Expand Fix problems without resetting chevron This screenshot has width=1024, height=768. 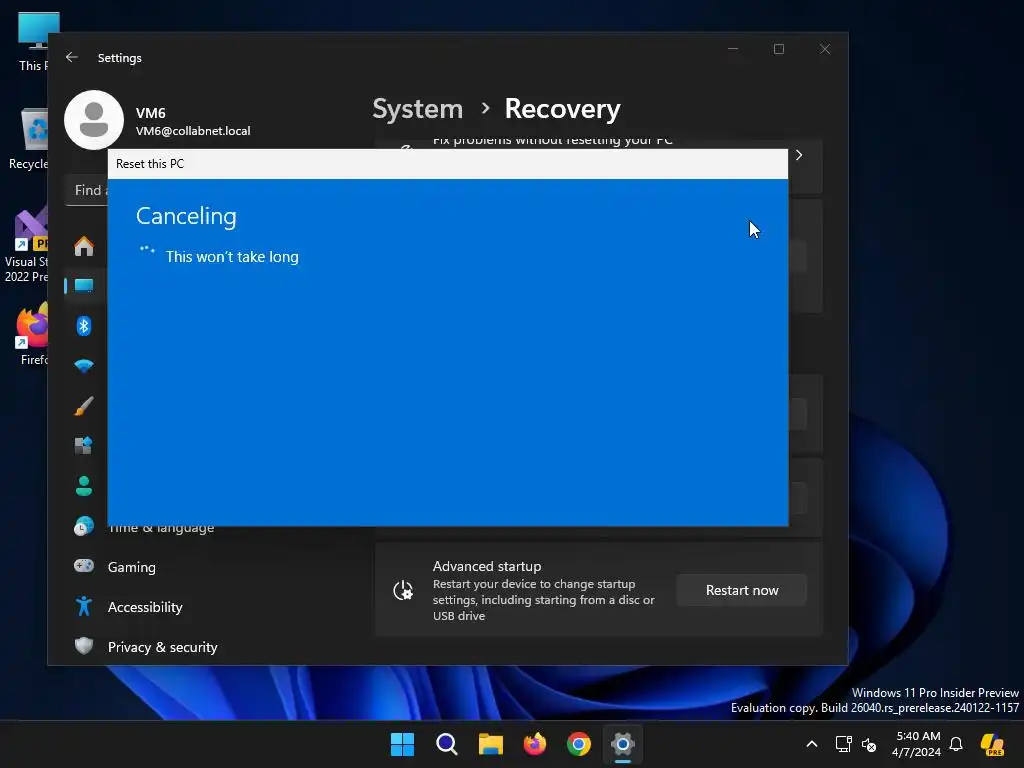point(799,155)
